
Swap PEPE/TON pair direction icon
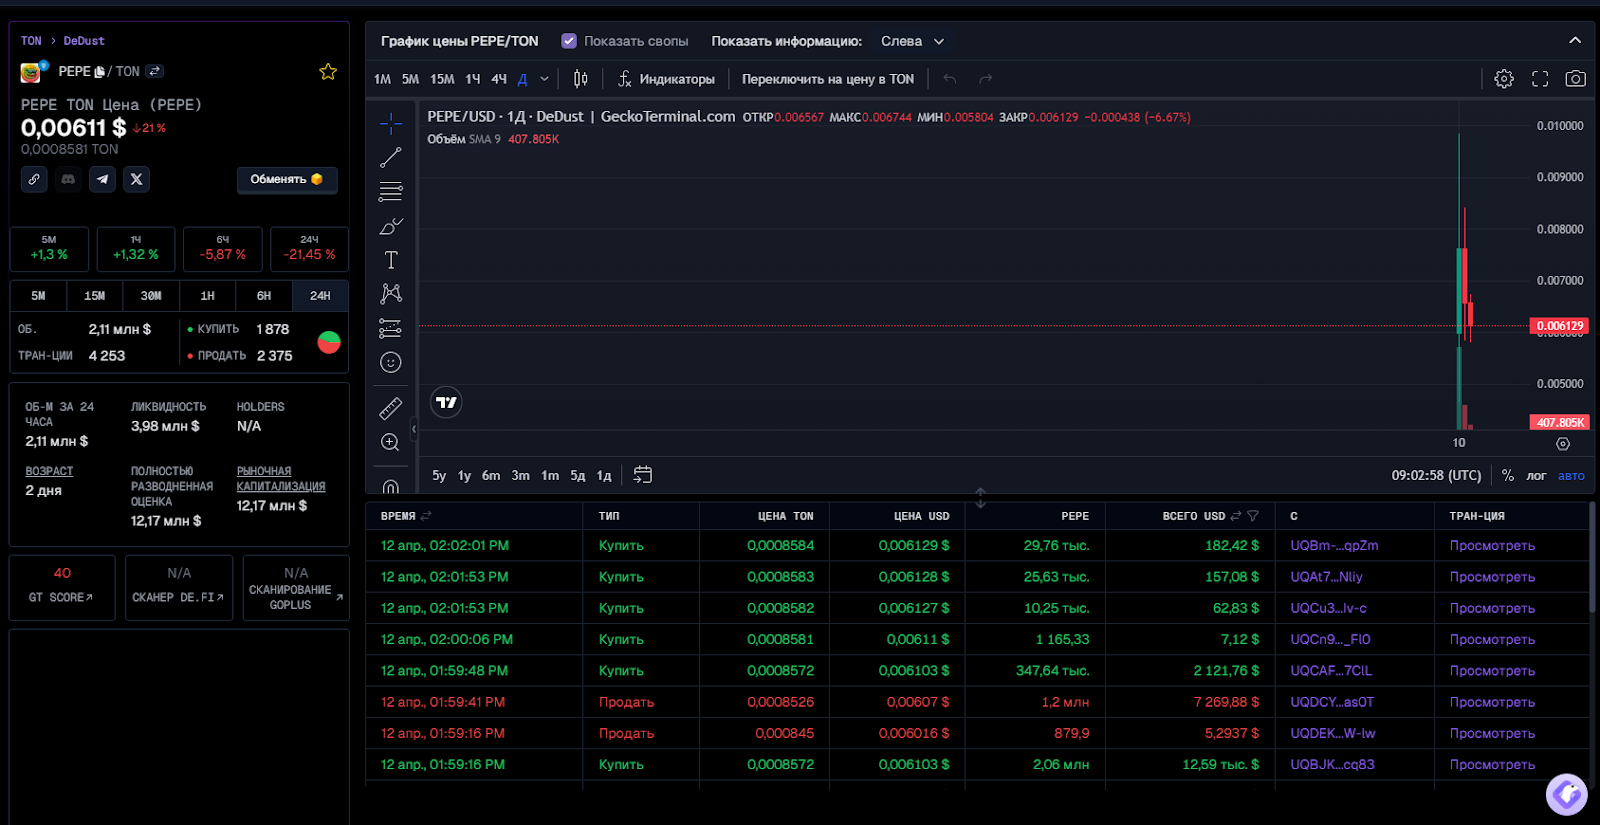(154, 71)
